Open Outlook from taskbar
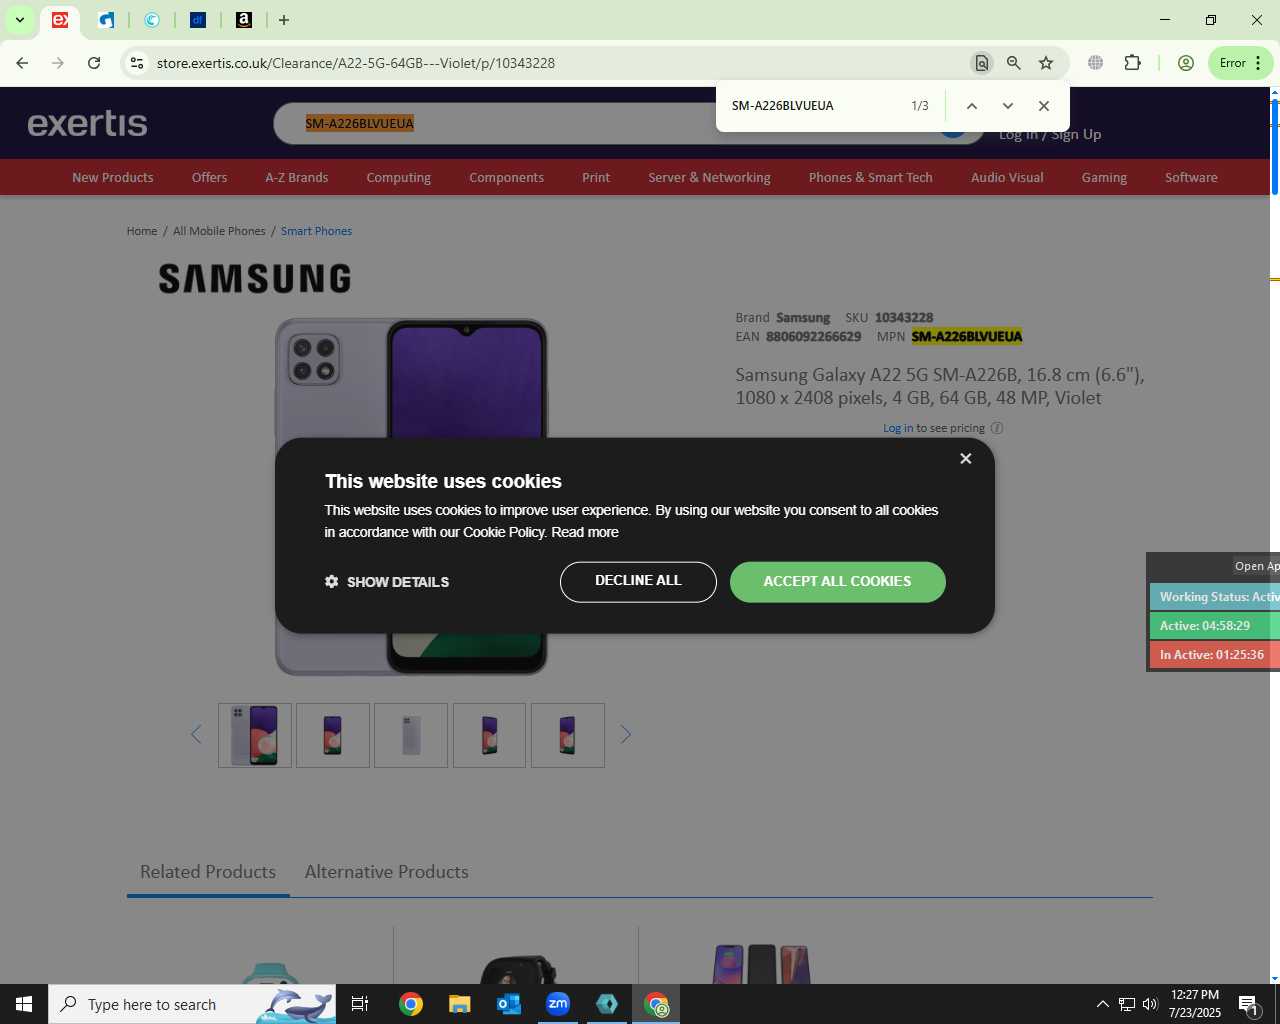Viewport: 1280px width, 1024px height. (509, 1004)
